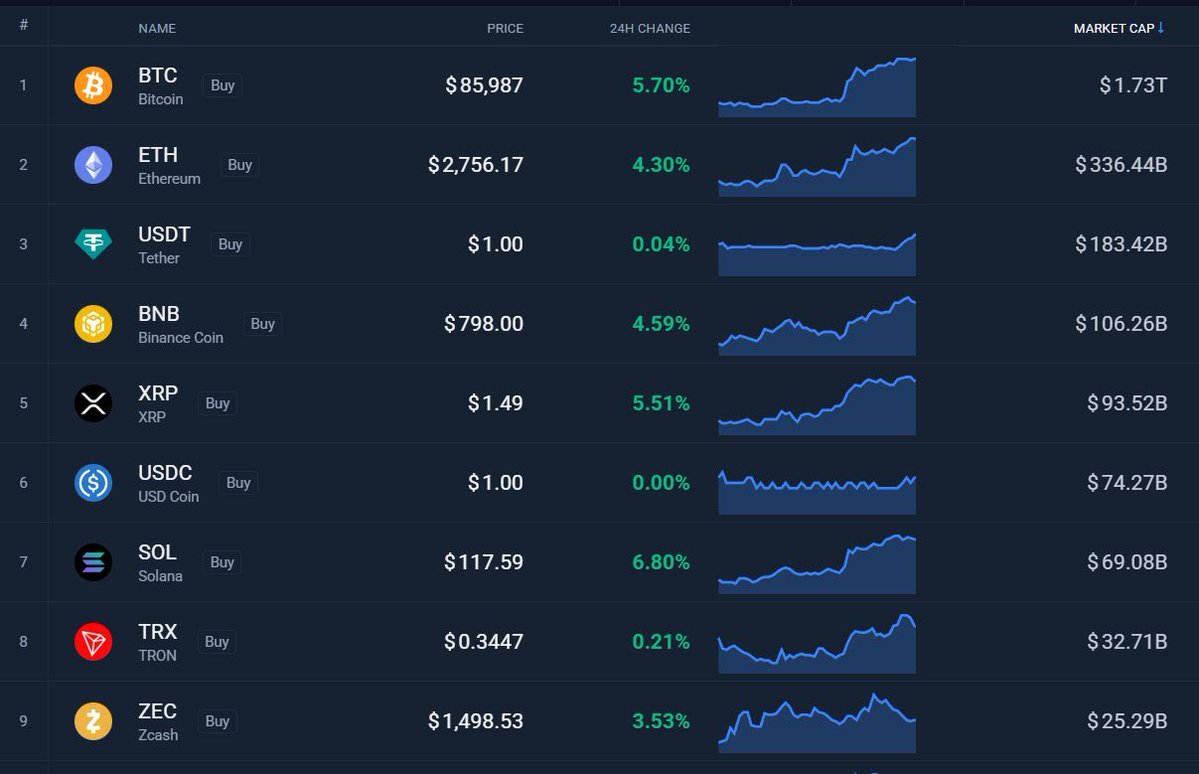
Task: Buy BNB using its Buy button
Action: pyautogui.click(x=262, y=324)
